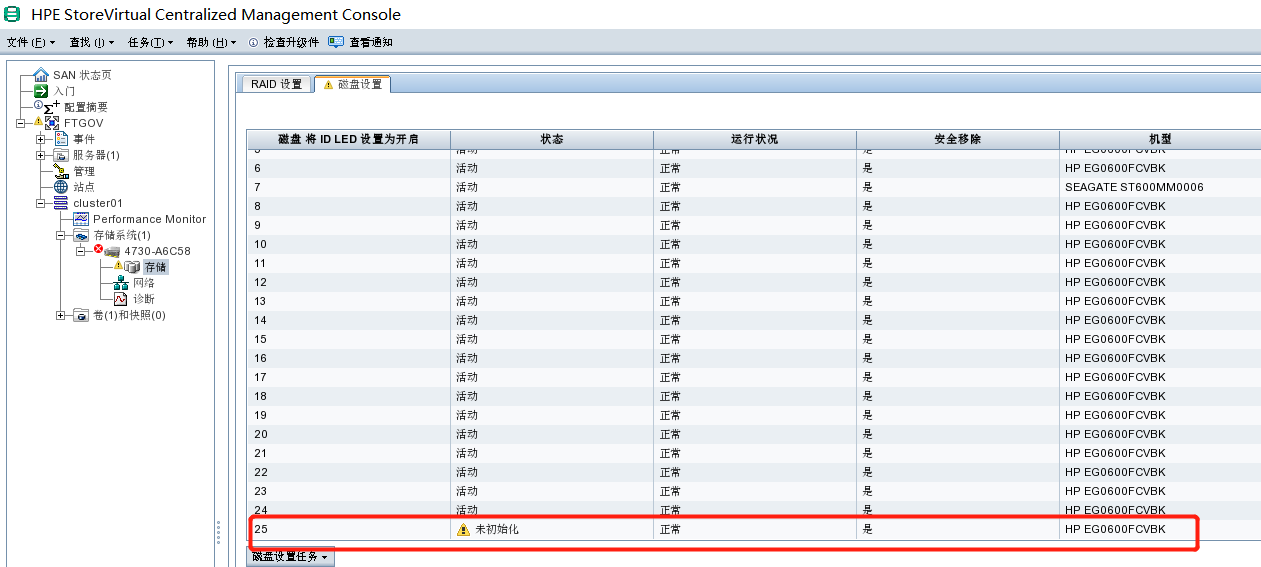Click the warning icon on disk 25 row
Image resolution: width=1261 pixels, height=567 pixels.
click(x=463, y=530)
